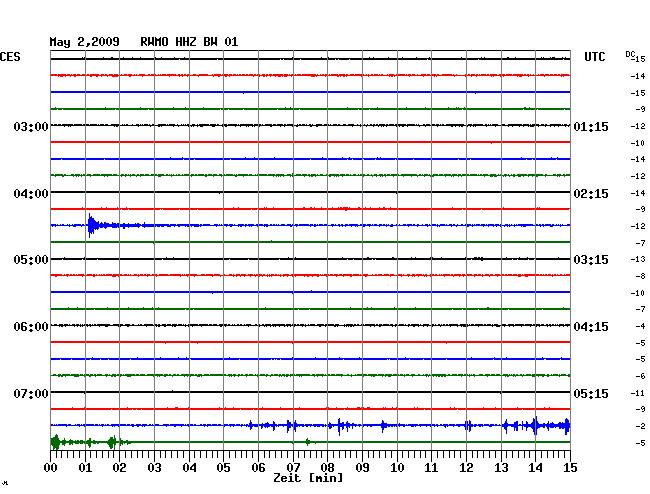Image resolution: width=650 pixels, height=494 pixels.
Task: Select the 03:00 local time label
Action: pos(31,126)
